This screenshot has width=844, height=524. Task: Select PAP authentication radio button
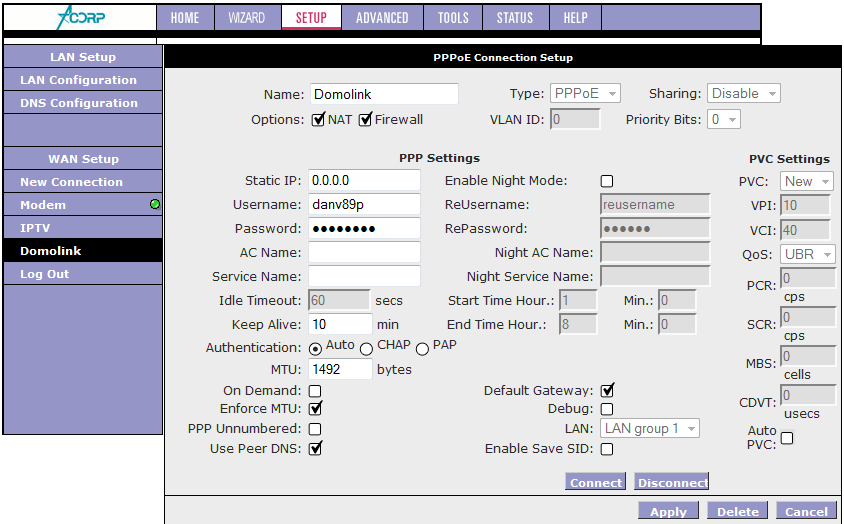[x=422, y=348]
